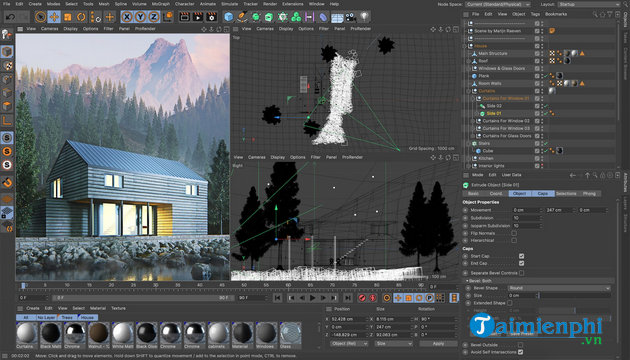Uncheck the End Cap checkbox
Viewport: 630px width, 360px height.
pyautogui.click(x=522, y=263)
